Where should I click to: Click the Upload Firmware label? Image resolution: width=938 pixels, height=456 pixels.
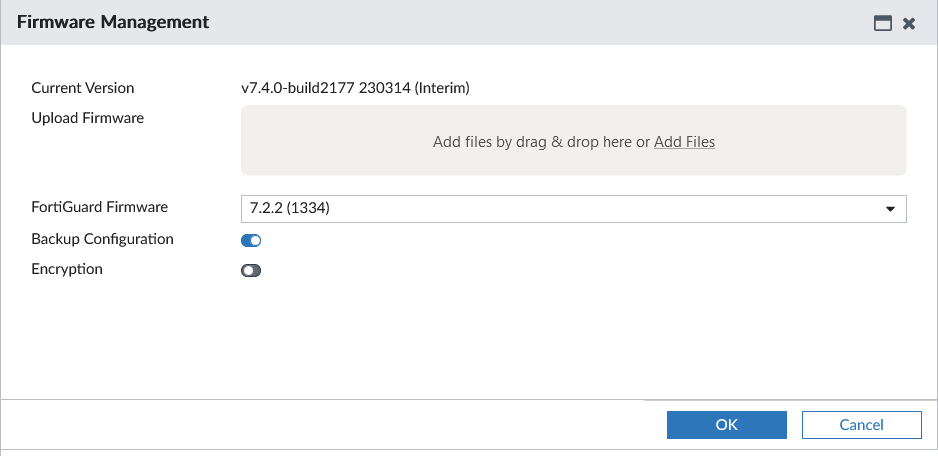coord(87,118)
